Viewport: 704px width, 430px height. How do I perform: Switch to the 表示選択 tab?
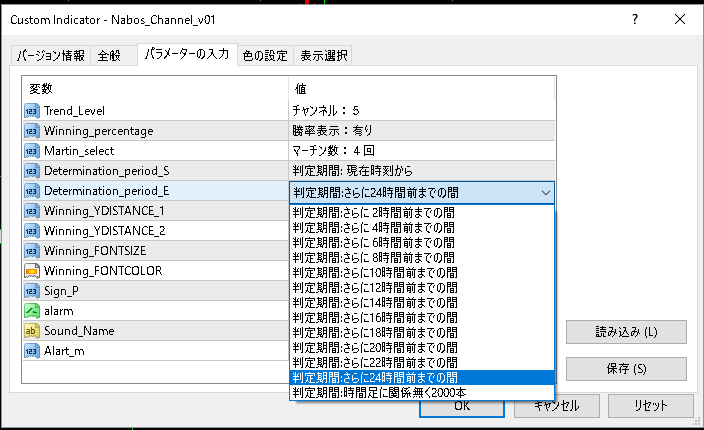coord(323,56)
